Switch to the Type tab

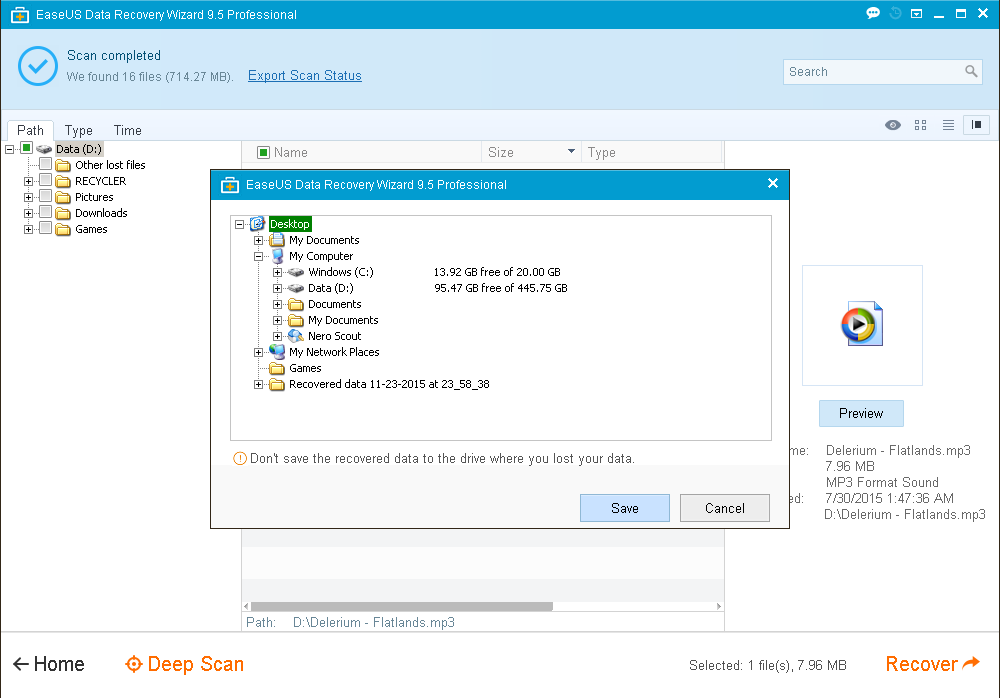click(x=78, y=130)
